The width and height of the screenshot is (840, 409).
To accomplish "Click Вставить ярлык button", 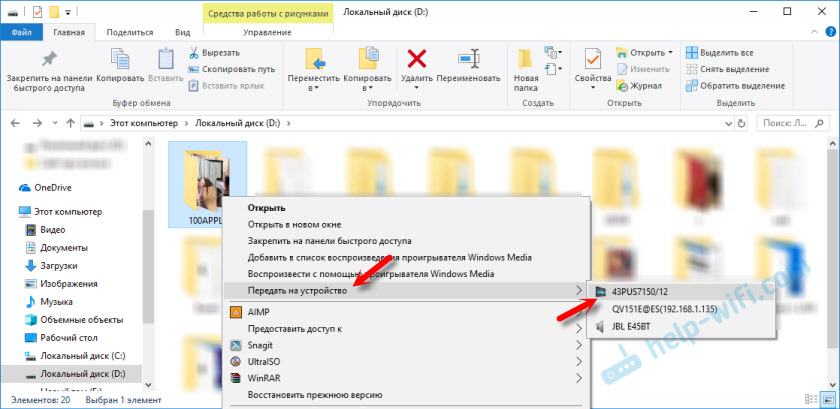I will [226, 85].
